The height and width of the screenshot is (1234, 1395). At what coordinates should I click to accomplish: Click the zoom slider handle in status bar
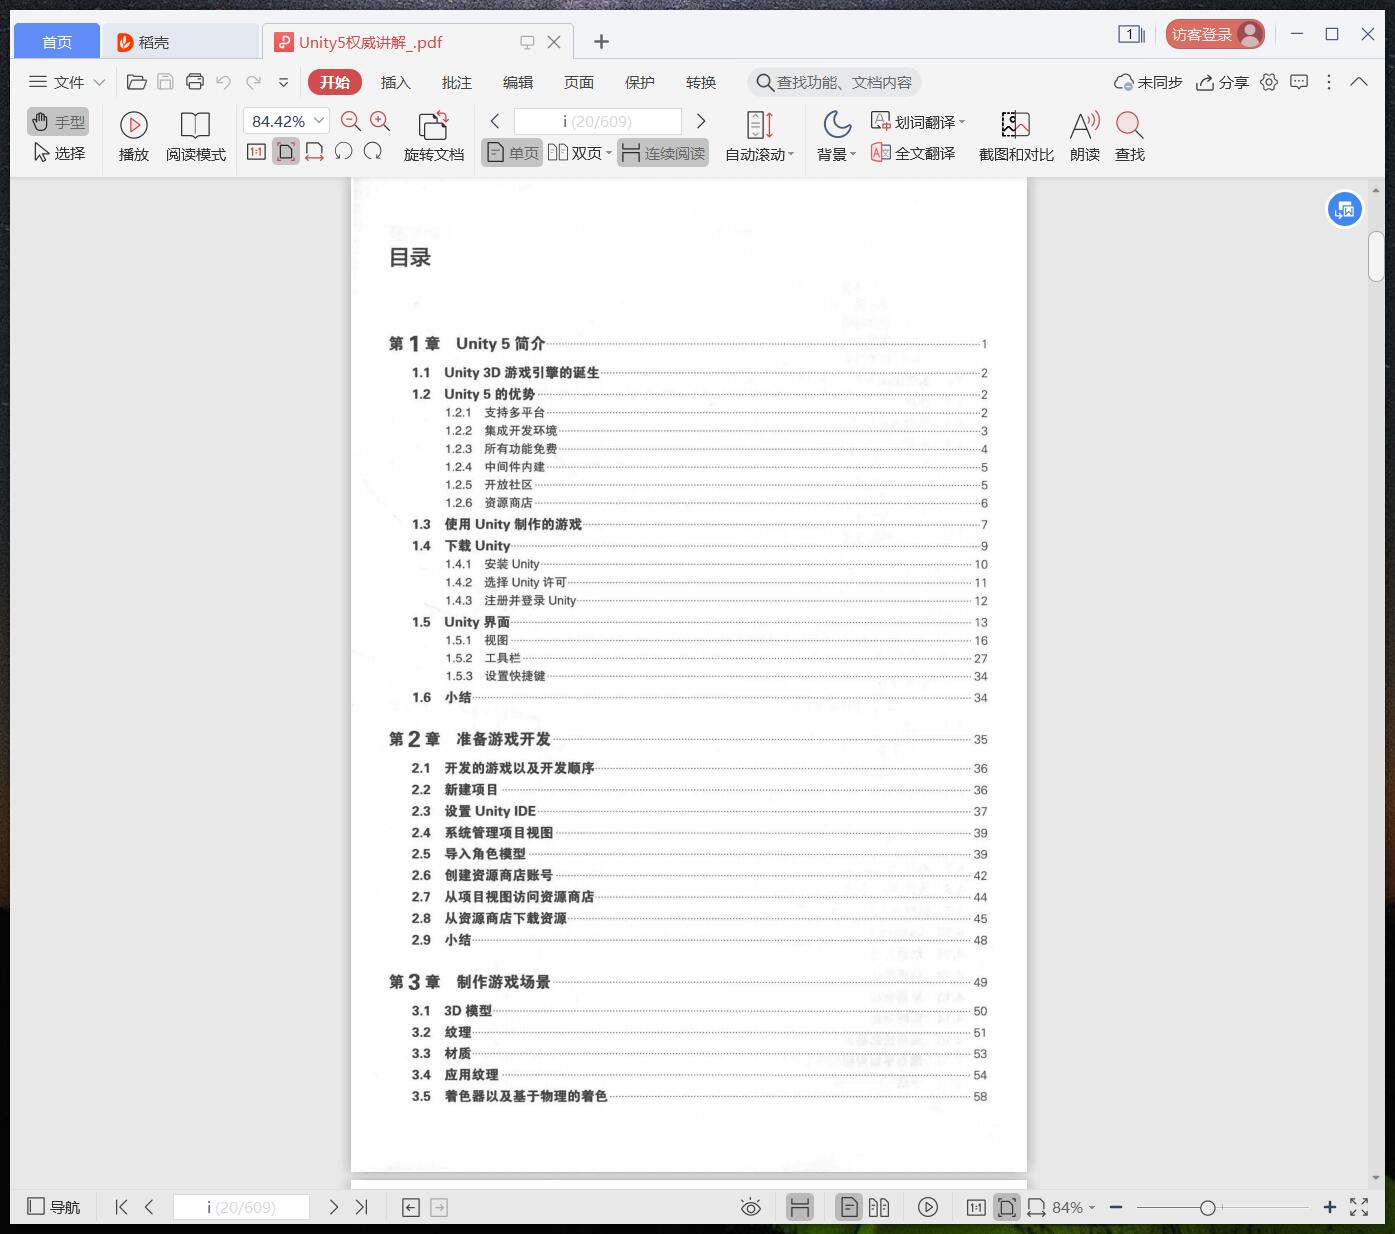(1208, 1208)
